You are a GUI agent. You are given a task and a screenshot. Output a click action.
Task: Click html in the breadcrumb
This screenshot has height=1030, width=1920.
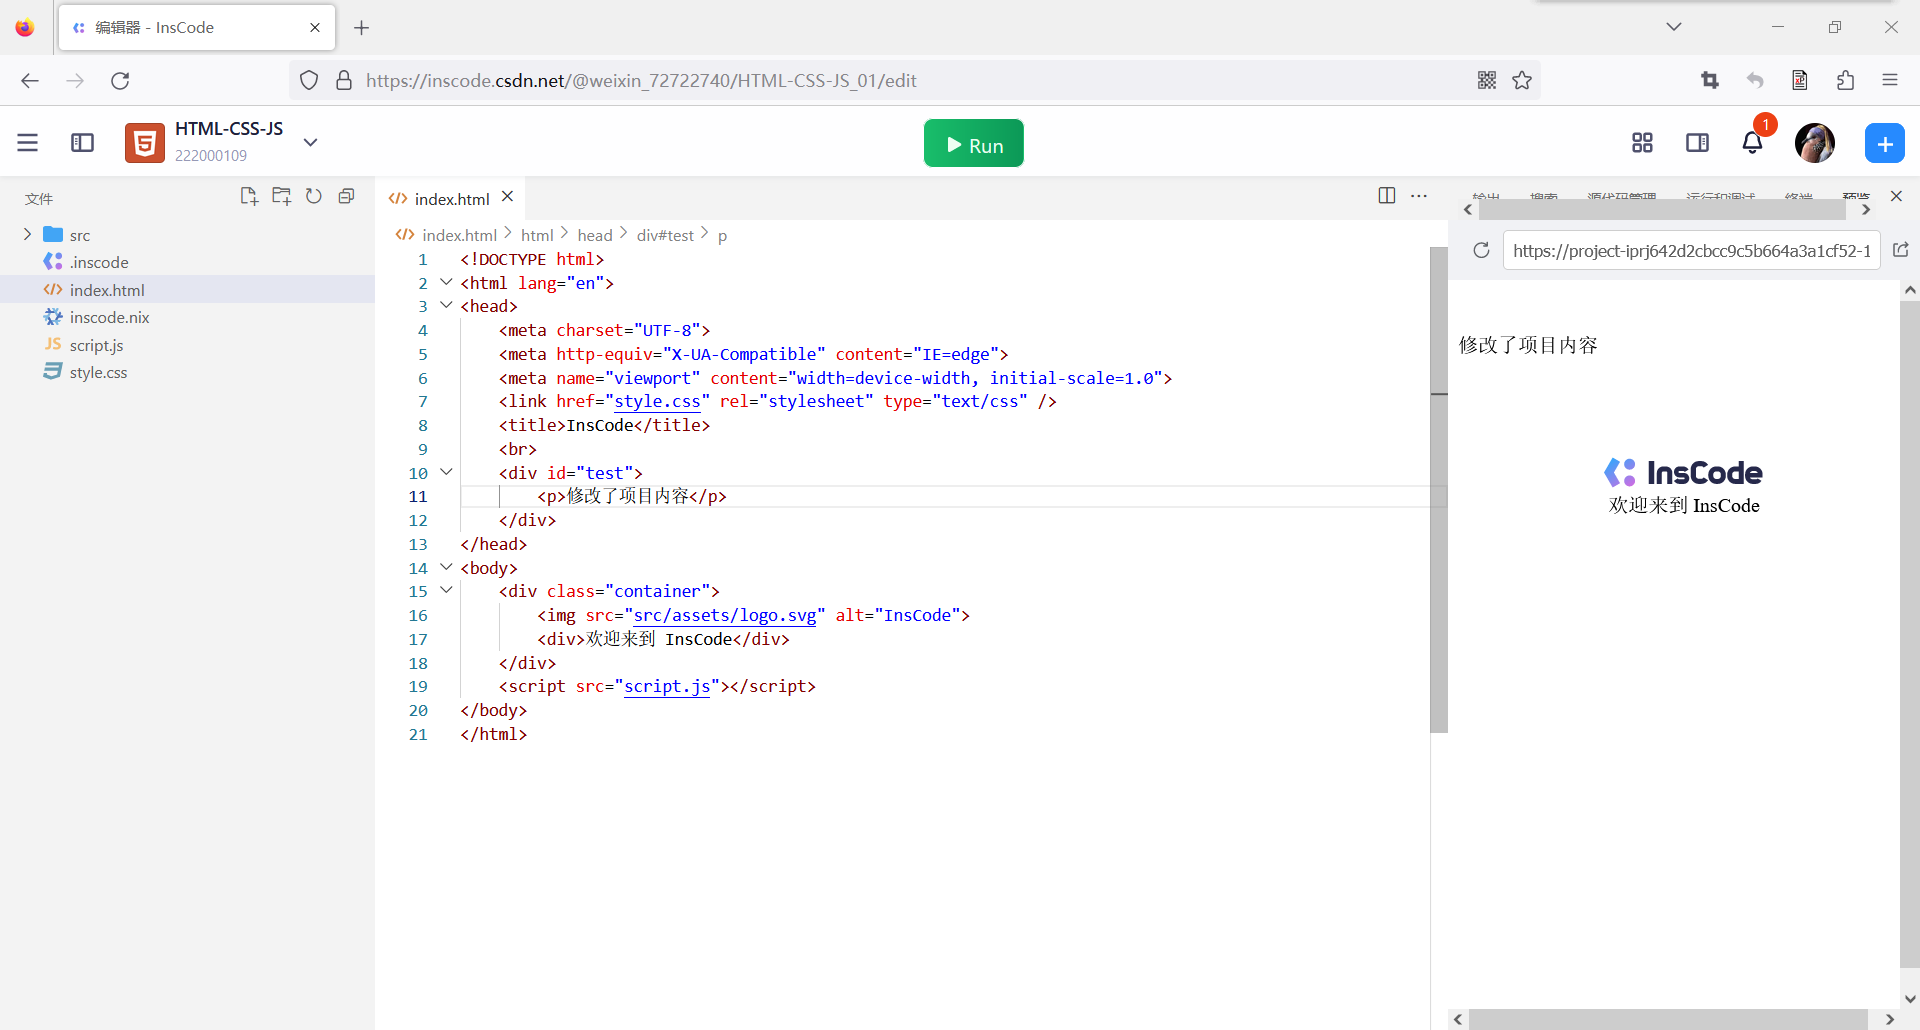537,235
